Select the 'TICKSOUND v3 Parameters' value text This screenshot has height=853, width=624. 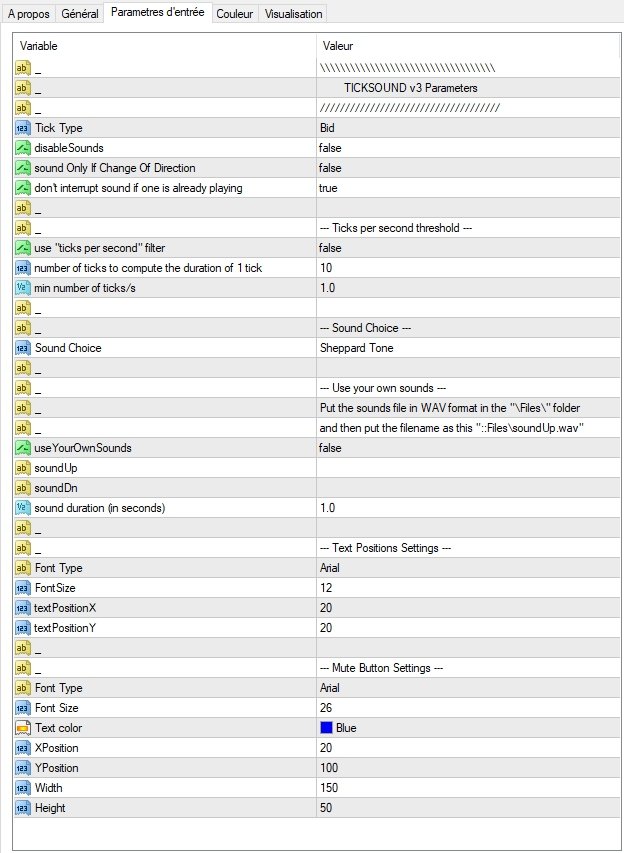[411, 88]
